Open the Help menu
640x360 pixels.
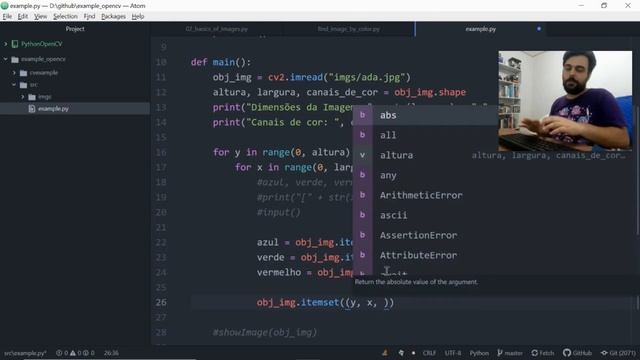tap(138, 16)
